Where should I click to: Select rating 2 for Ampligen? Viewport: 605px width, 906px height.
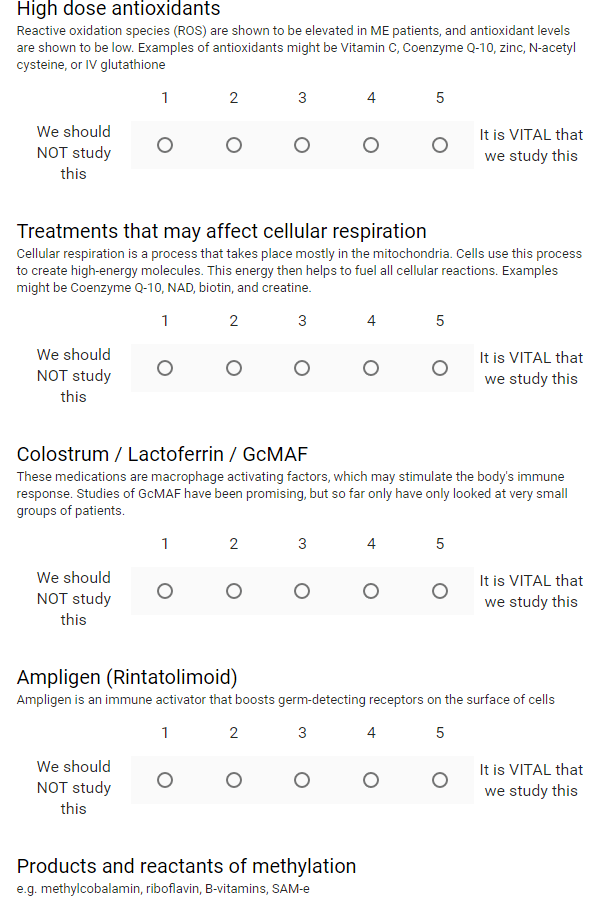pyautogui.click(x=234, y=779)
